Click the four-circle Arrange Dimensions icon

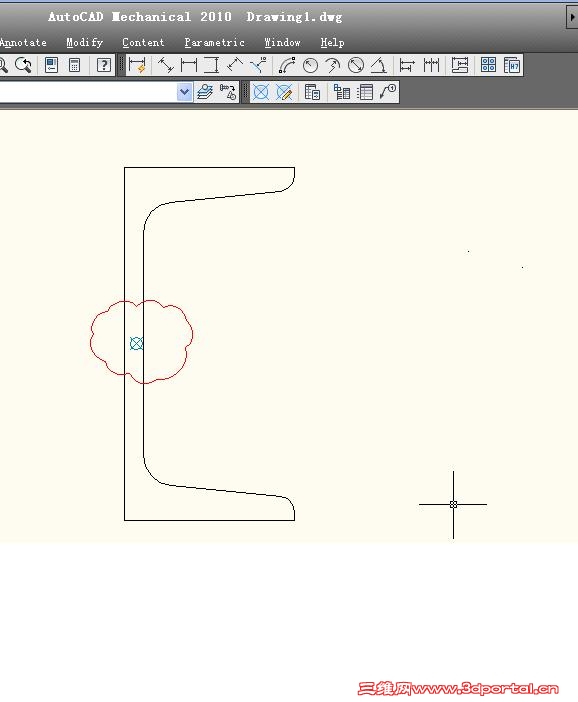coord(488,65)
